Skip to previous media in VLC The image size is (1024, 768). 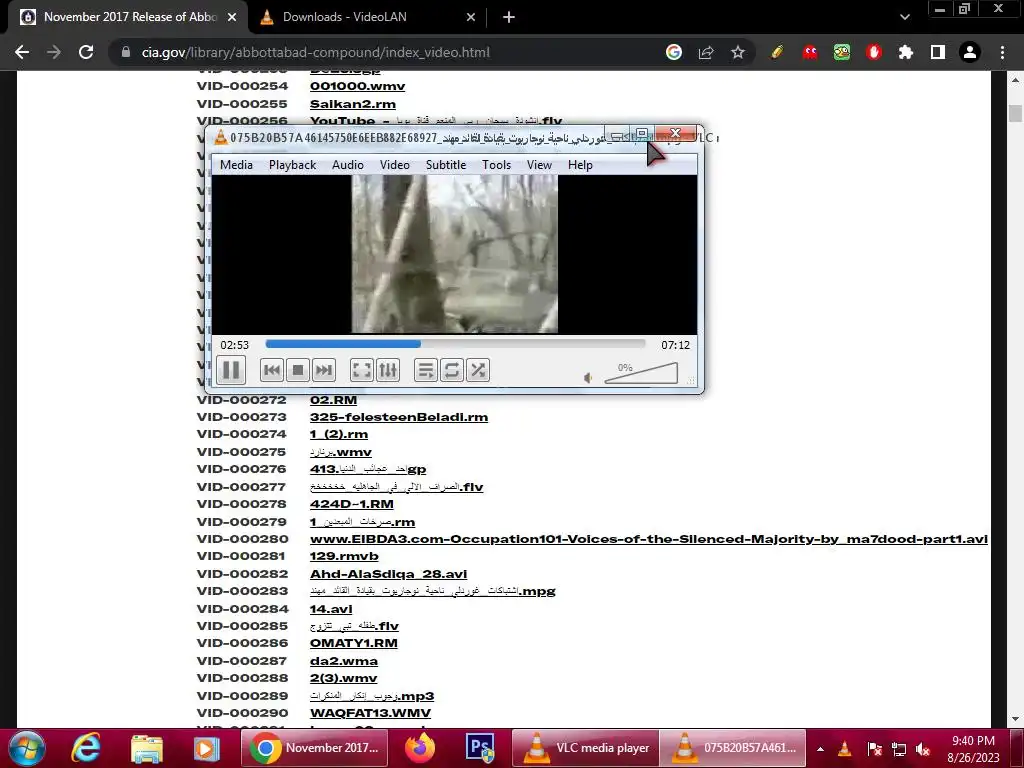click(x=272, y=370)
